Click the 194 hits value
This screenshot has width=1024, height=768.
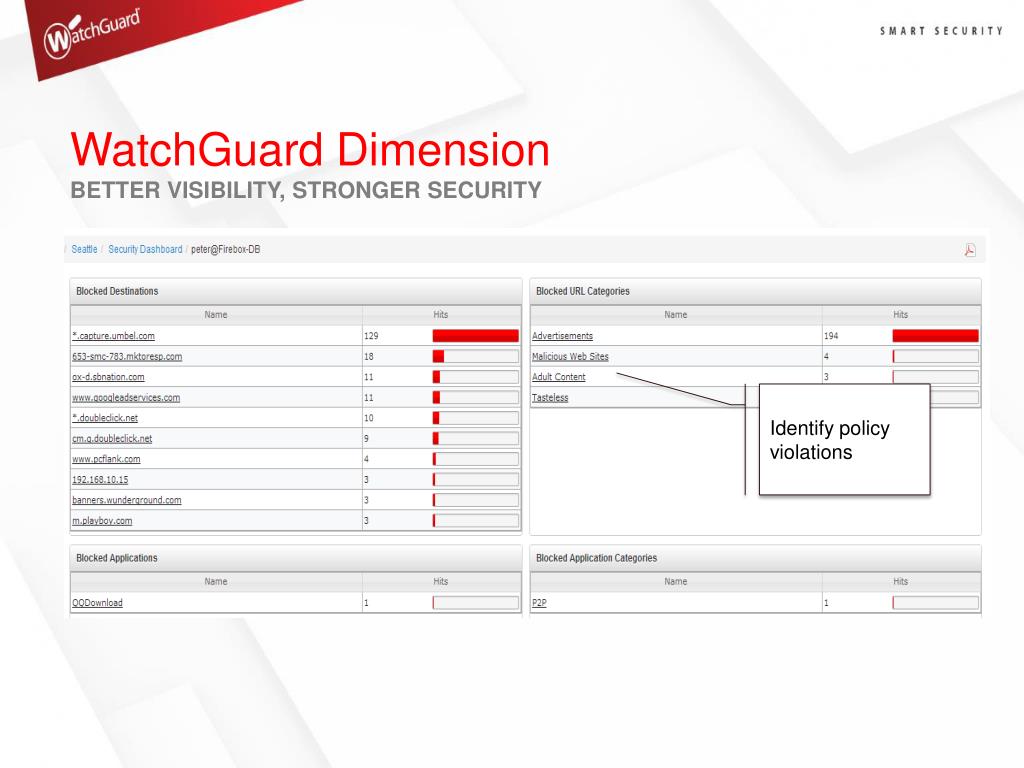pos(831,336)
